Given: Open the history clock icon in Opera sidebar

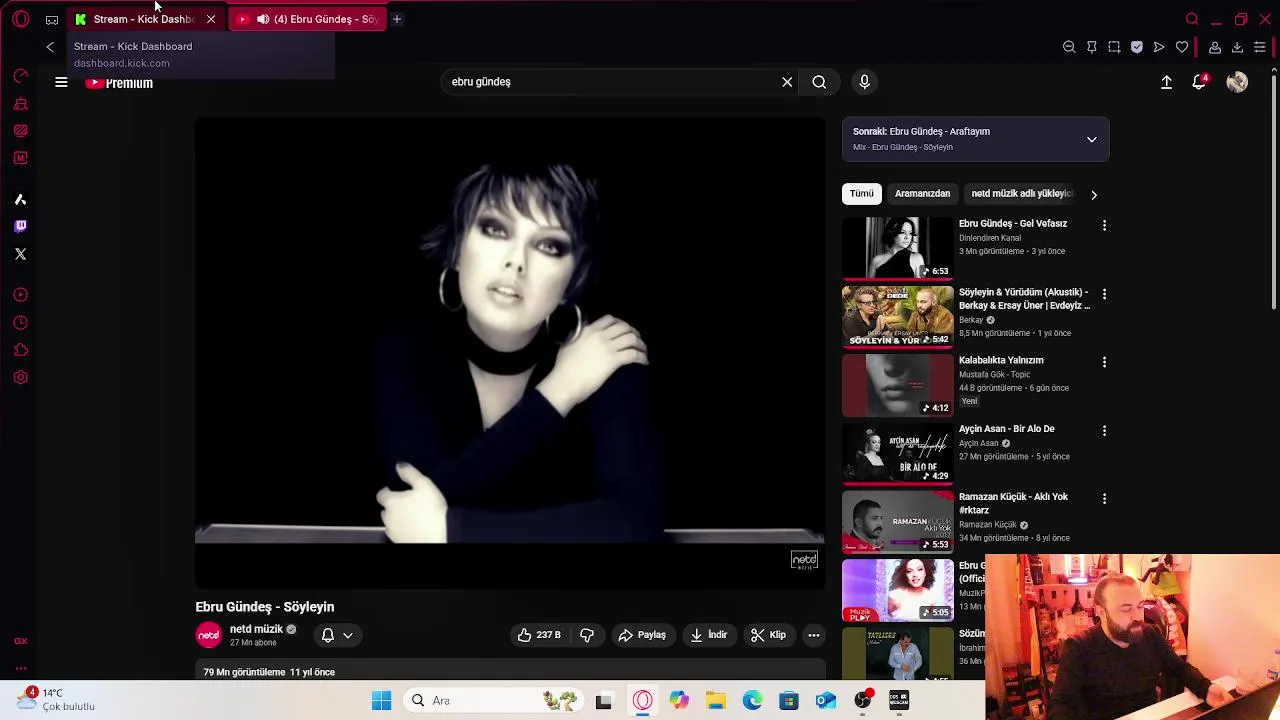Looking at the screenshot, I should (x=20, y=323).
